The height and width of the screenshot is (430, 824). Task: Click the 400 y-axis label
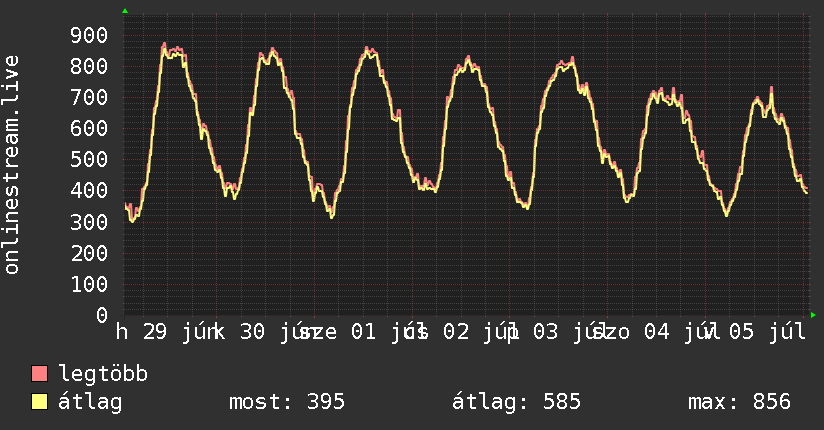click(x=89, y=190)
